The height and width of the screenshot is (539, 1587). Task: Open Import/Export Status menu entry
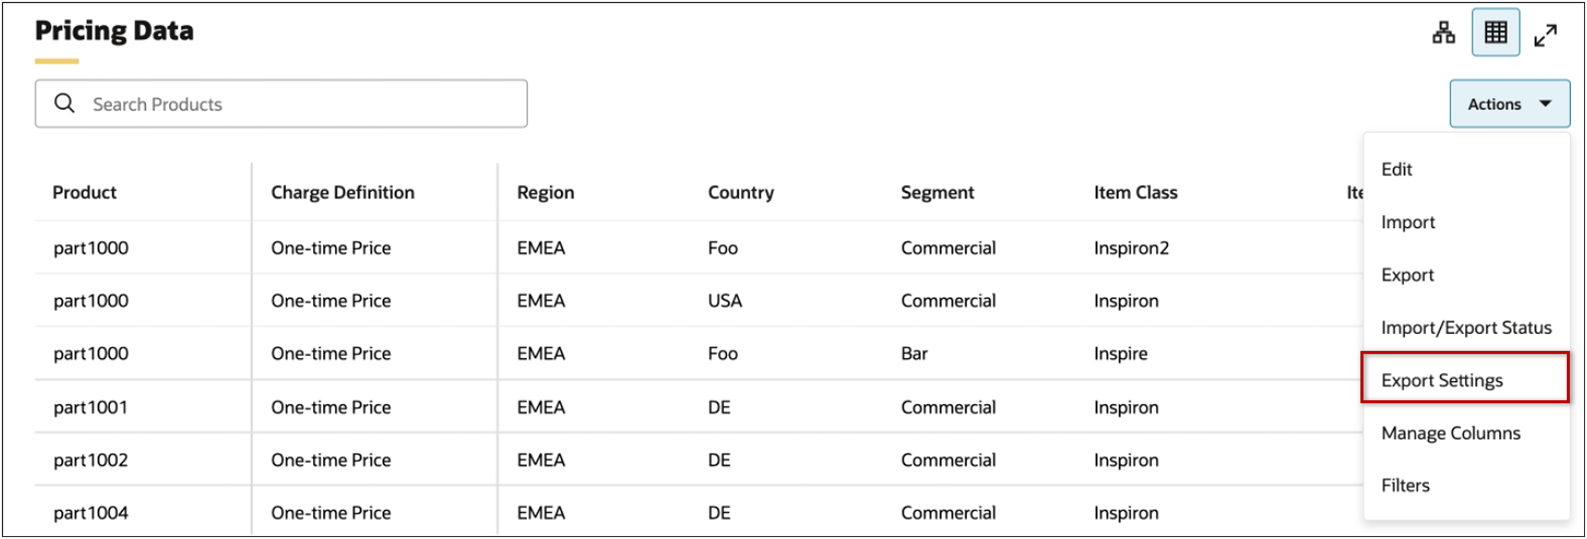pyautogui.click(x=1465, y=328)
